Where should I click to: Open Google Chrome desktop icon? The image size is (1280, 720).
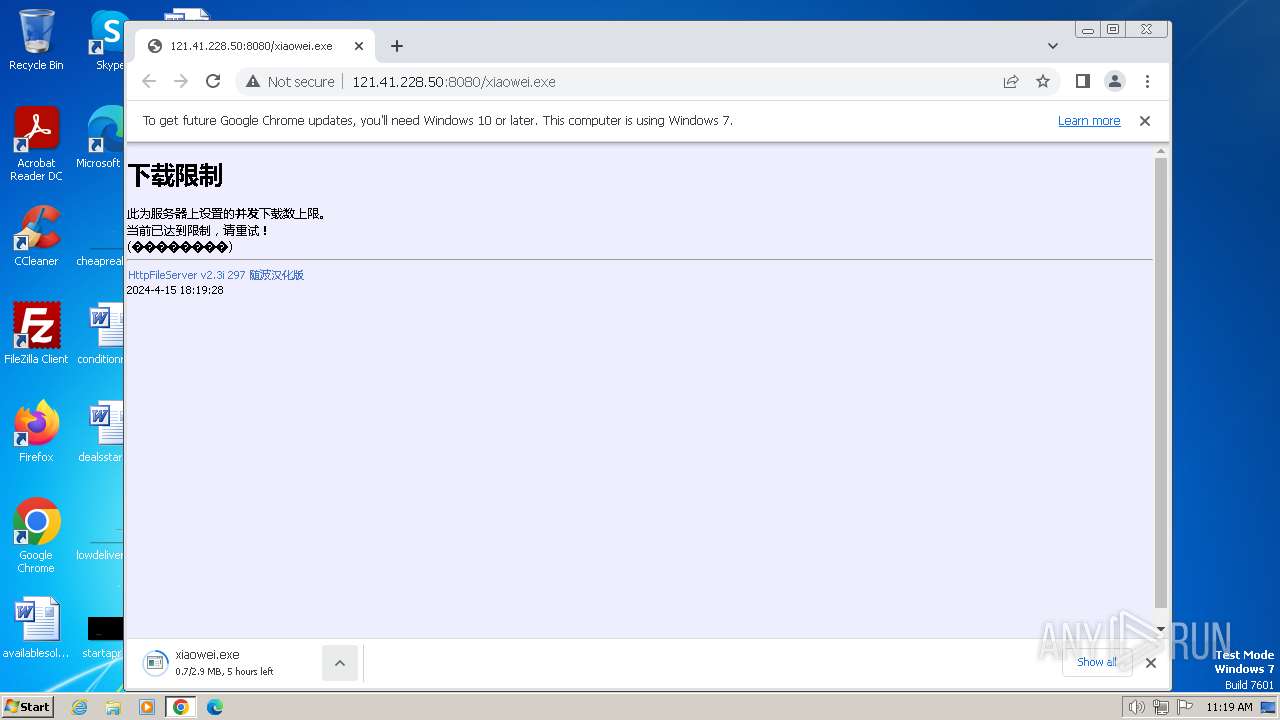pos(36,536)
